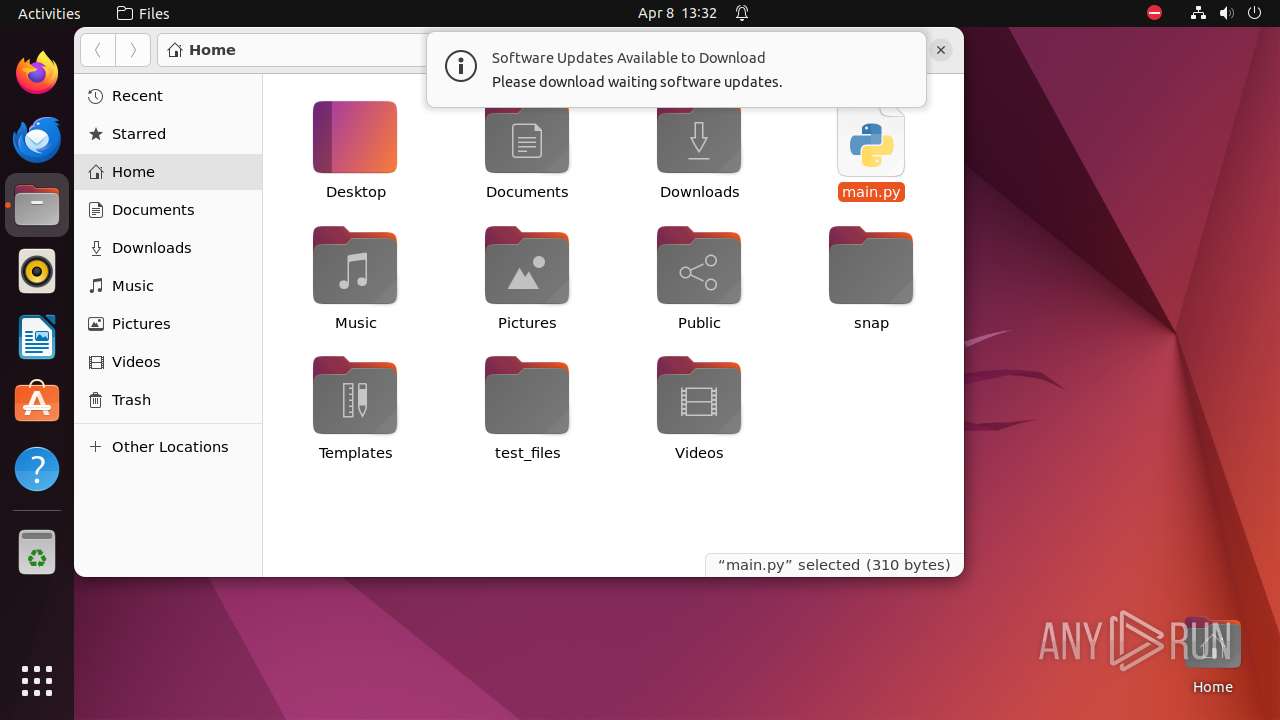The width and height of the screenshot is (1280, 720).
Task: Go to Starred in the sidebar
Action: click(168, 134)
